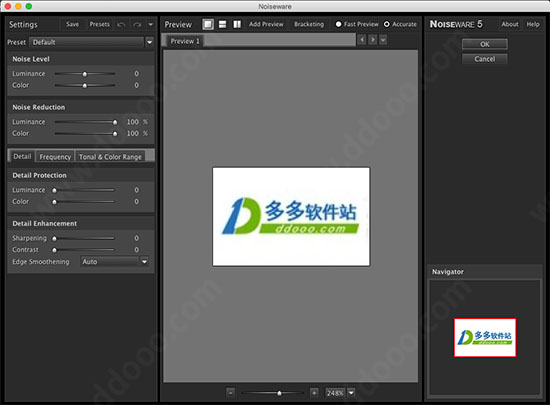The width and height of the screenshot is (550, 405).
Task: Click the 248% zoom value field
Action: tap(335, 393)
